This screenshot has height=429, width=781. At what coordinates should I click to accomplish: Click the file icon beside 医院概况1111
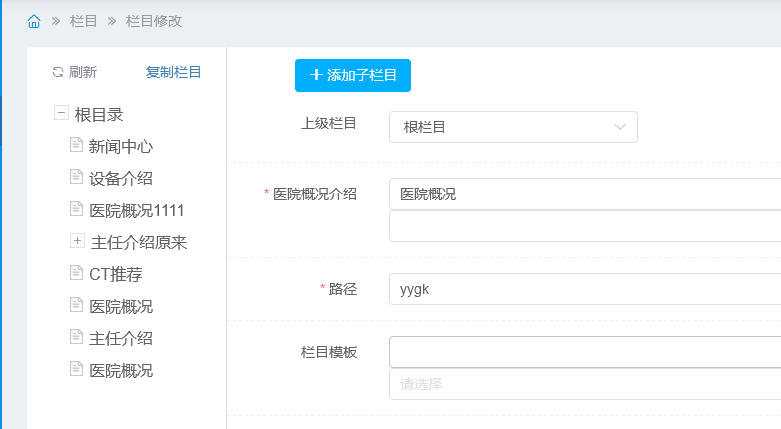click(x=76, y=209)
